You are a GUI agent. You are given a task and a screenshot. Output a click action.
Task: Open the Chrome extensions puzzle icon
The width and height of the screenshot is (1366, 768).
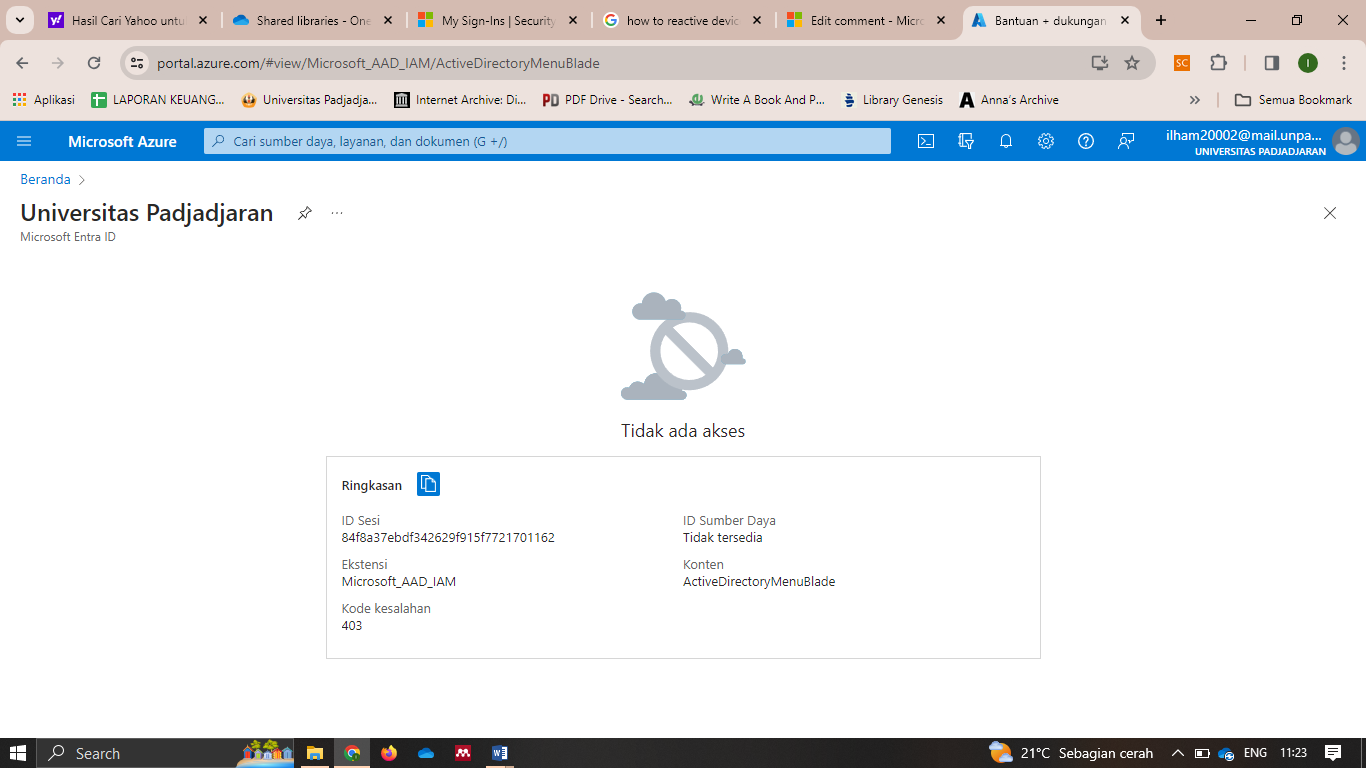(1218, 63)
